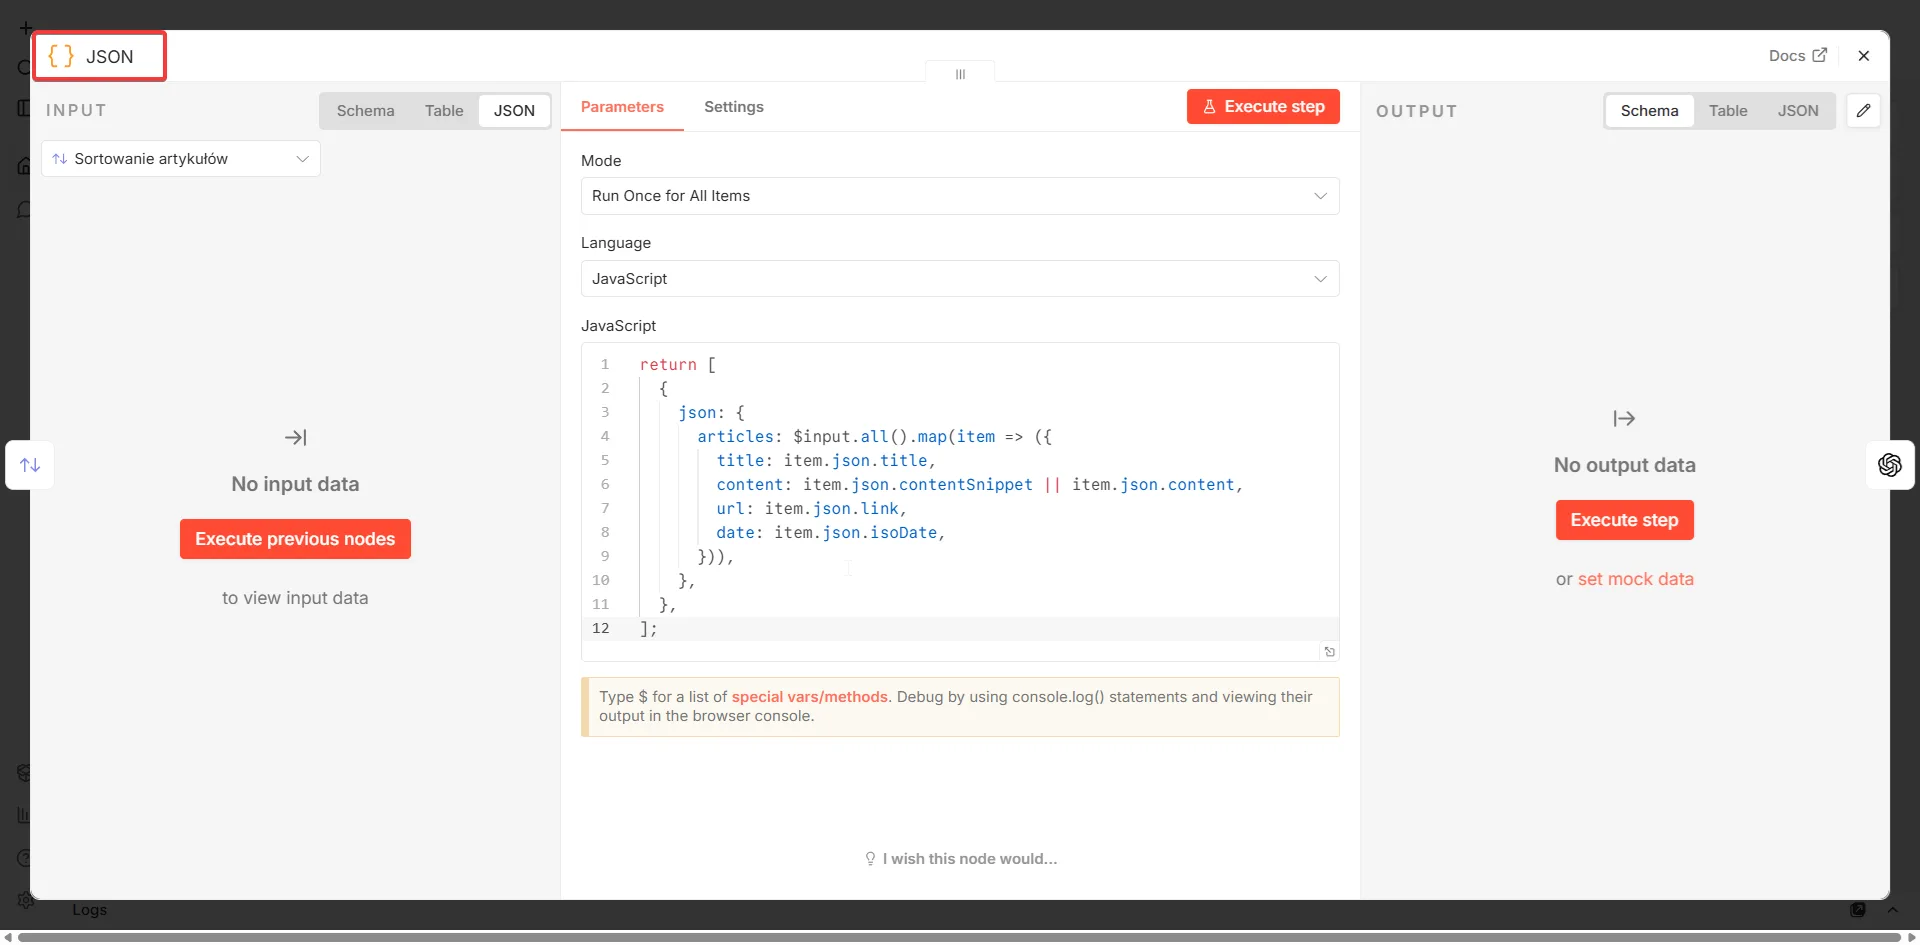The height and width of the screenshot is (945, 1920).
Task: Switch output view to Schema
Action: (1649, 111)
